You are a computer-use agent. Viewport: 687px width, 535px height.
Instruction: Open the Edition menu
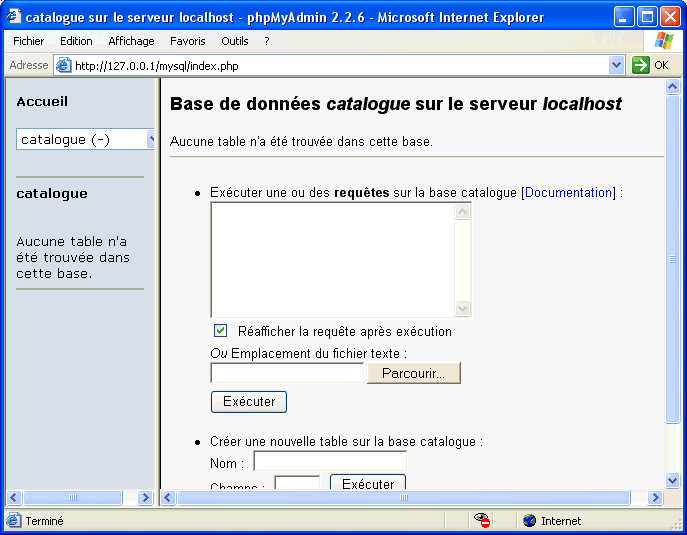(x=76, y=41)
